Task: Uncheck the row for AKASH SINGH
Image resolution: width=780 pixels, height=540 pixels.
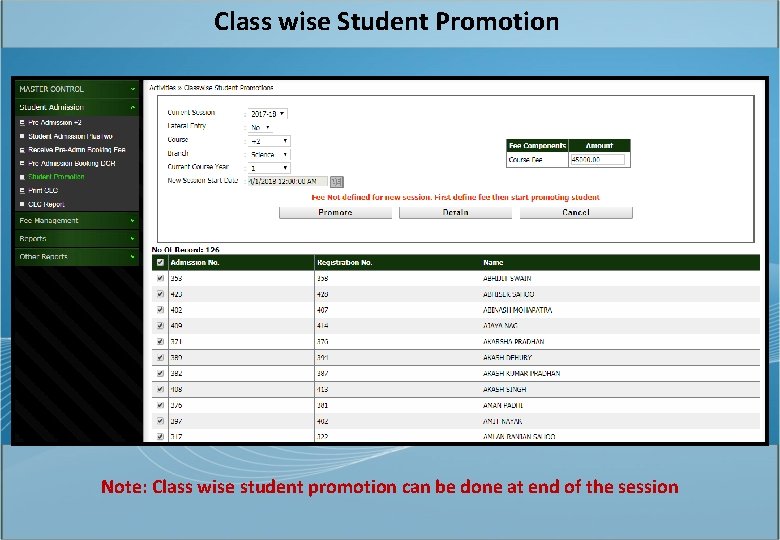Action: click(x=160, y=389)
